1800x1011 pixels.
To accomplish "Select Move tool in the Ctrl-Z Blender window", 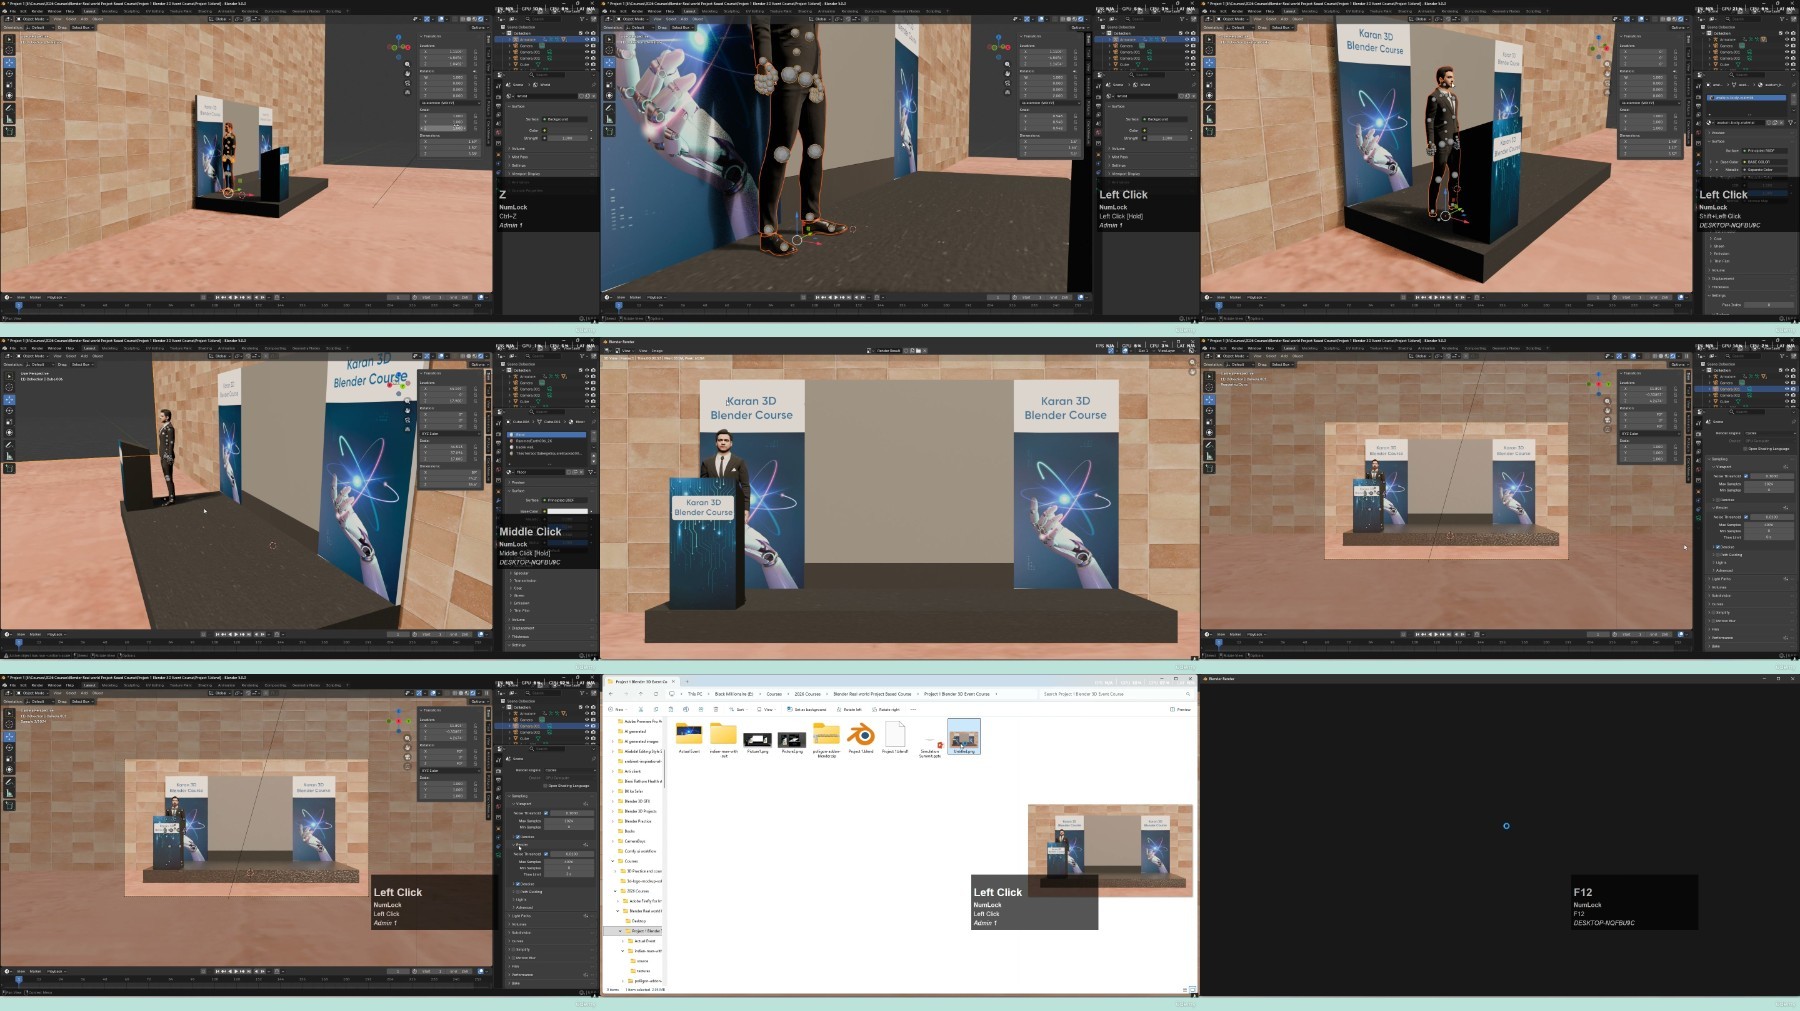I will coord(9,62).
